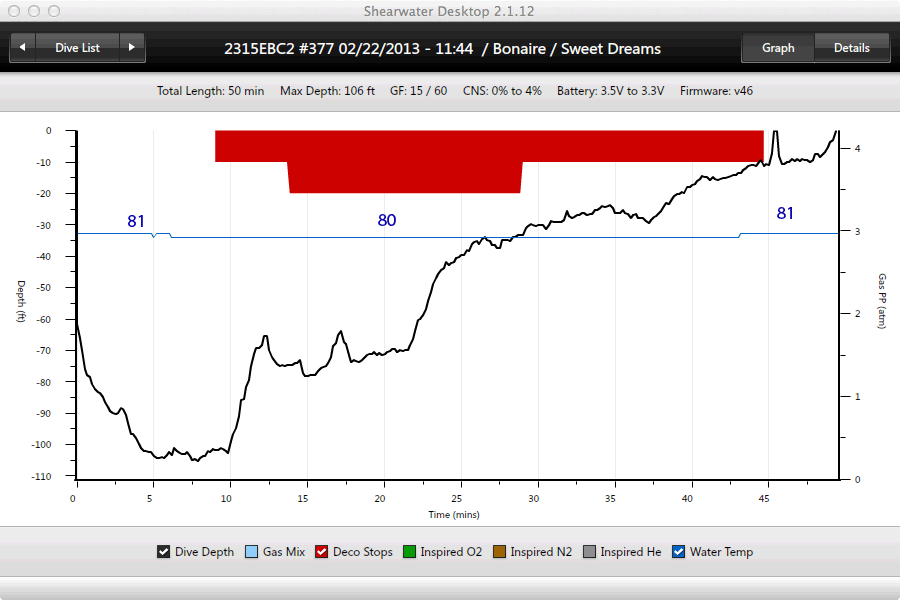This screenshot has width=900, height=600.
Task: Toggle the Water Temp checkbox
Action: tap(679, 552)
